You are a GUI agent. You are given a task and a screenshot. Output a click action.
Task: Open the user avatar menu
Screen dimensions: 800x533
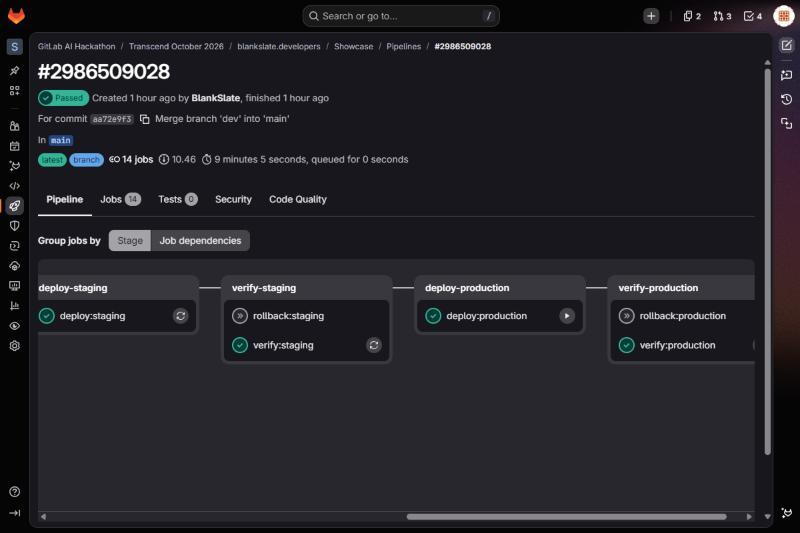click(x=783, y=16)
